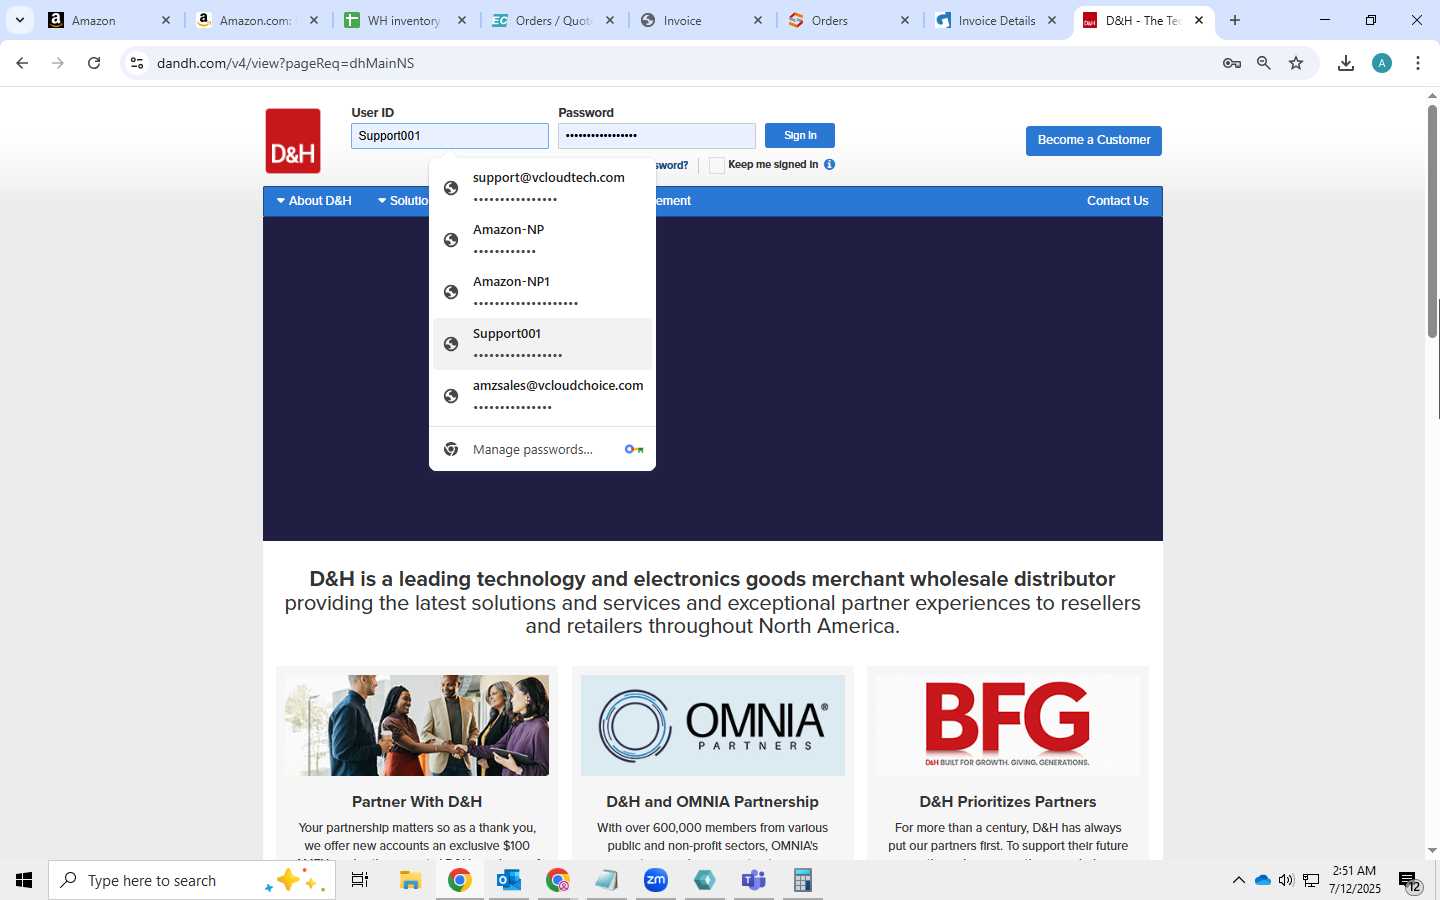Click the D&H red logo
Image resolution: width=1440 pixels, height=900 pixels.
tap(293, 141)
